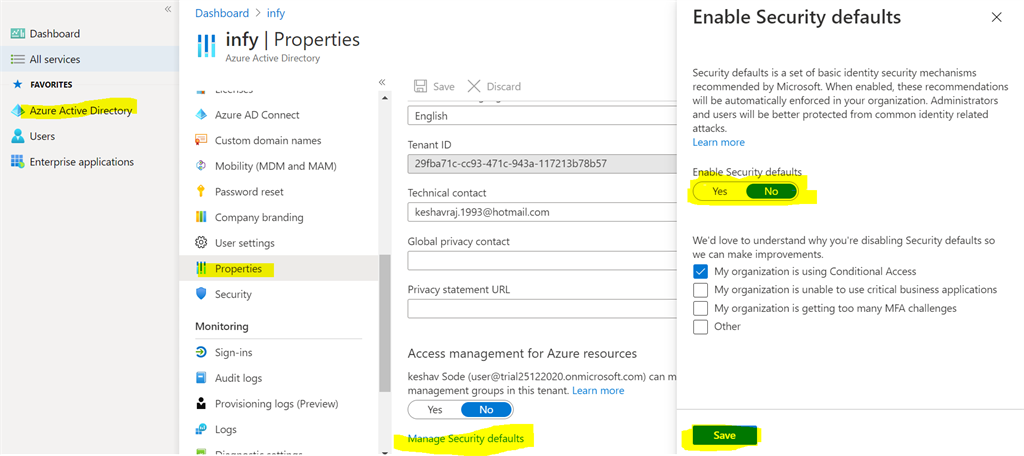Image resolution: width=1024 pixels, height=456 pixels.
Task: Click the Azure Active Directory pyramid icon
Action: point(18,110)
